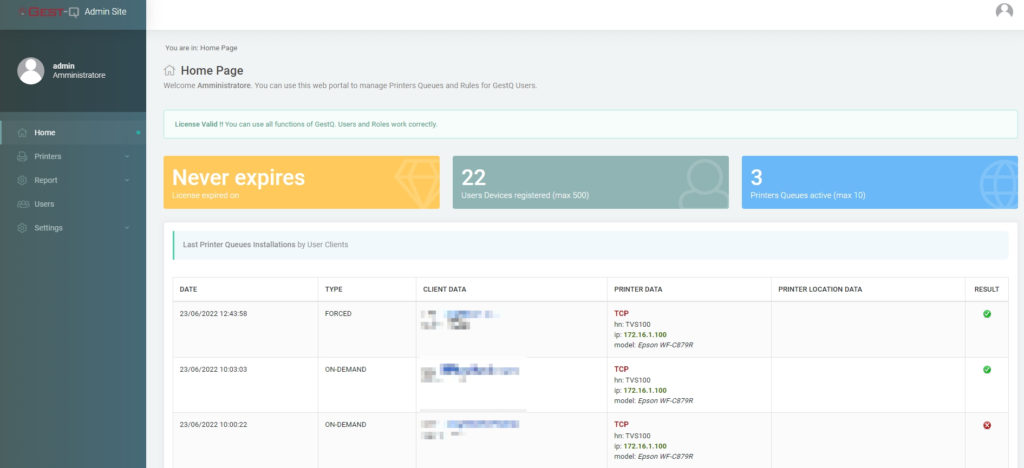The height and width of the screenshot is (468, 1024).
Task: Click the green success result icon for 12:43:58 row
Action: pos(987,314)
